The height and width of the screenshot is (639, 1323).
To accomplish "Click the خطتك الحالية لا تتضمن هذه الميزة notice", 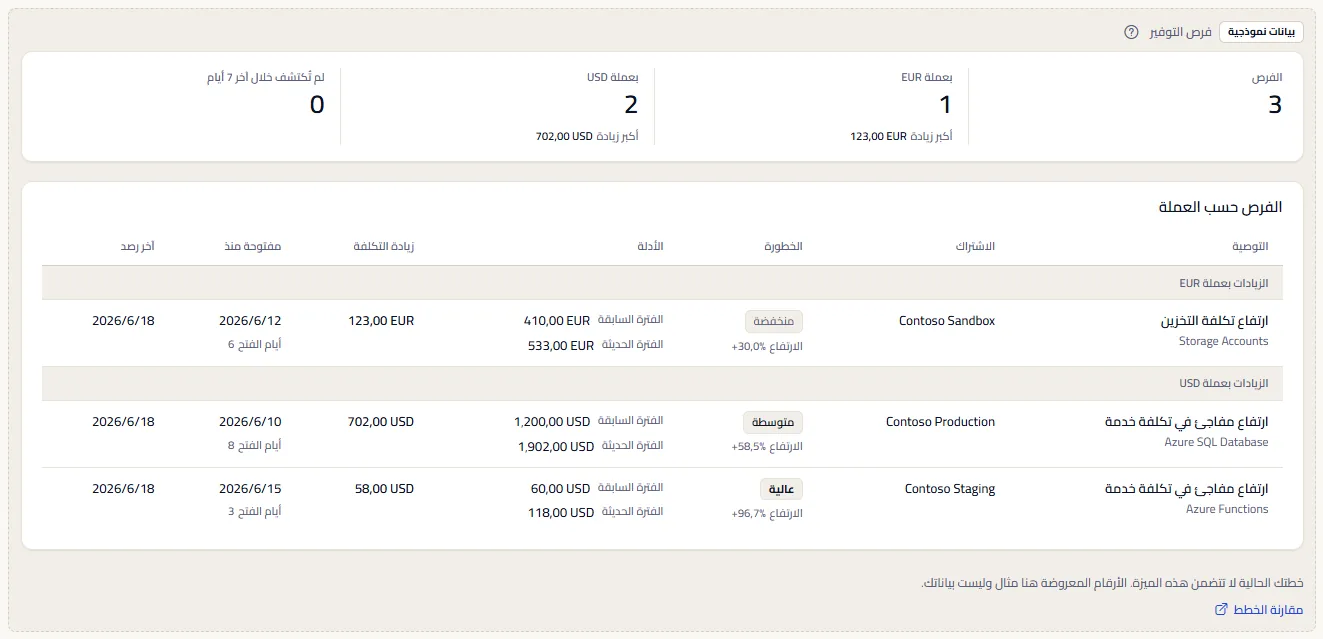I will coord(1112,583).
